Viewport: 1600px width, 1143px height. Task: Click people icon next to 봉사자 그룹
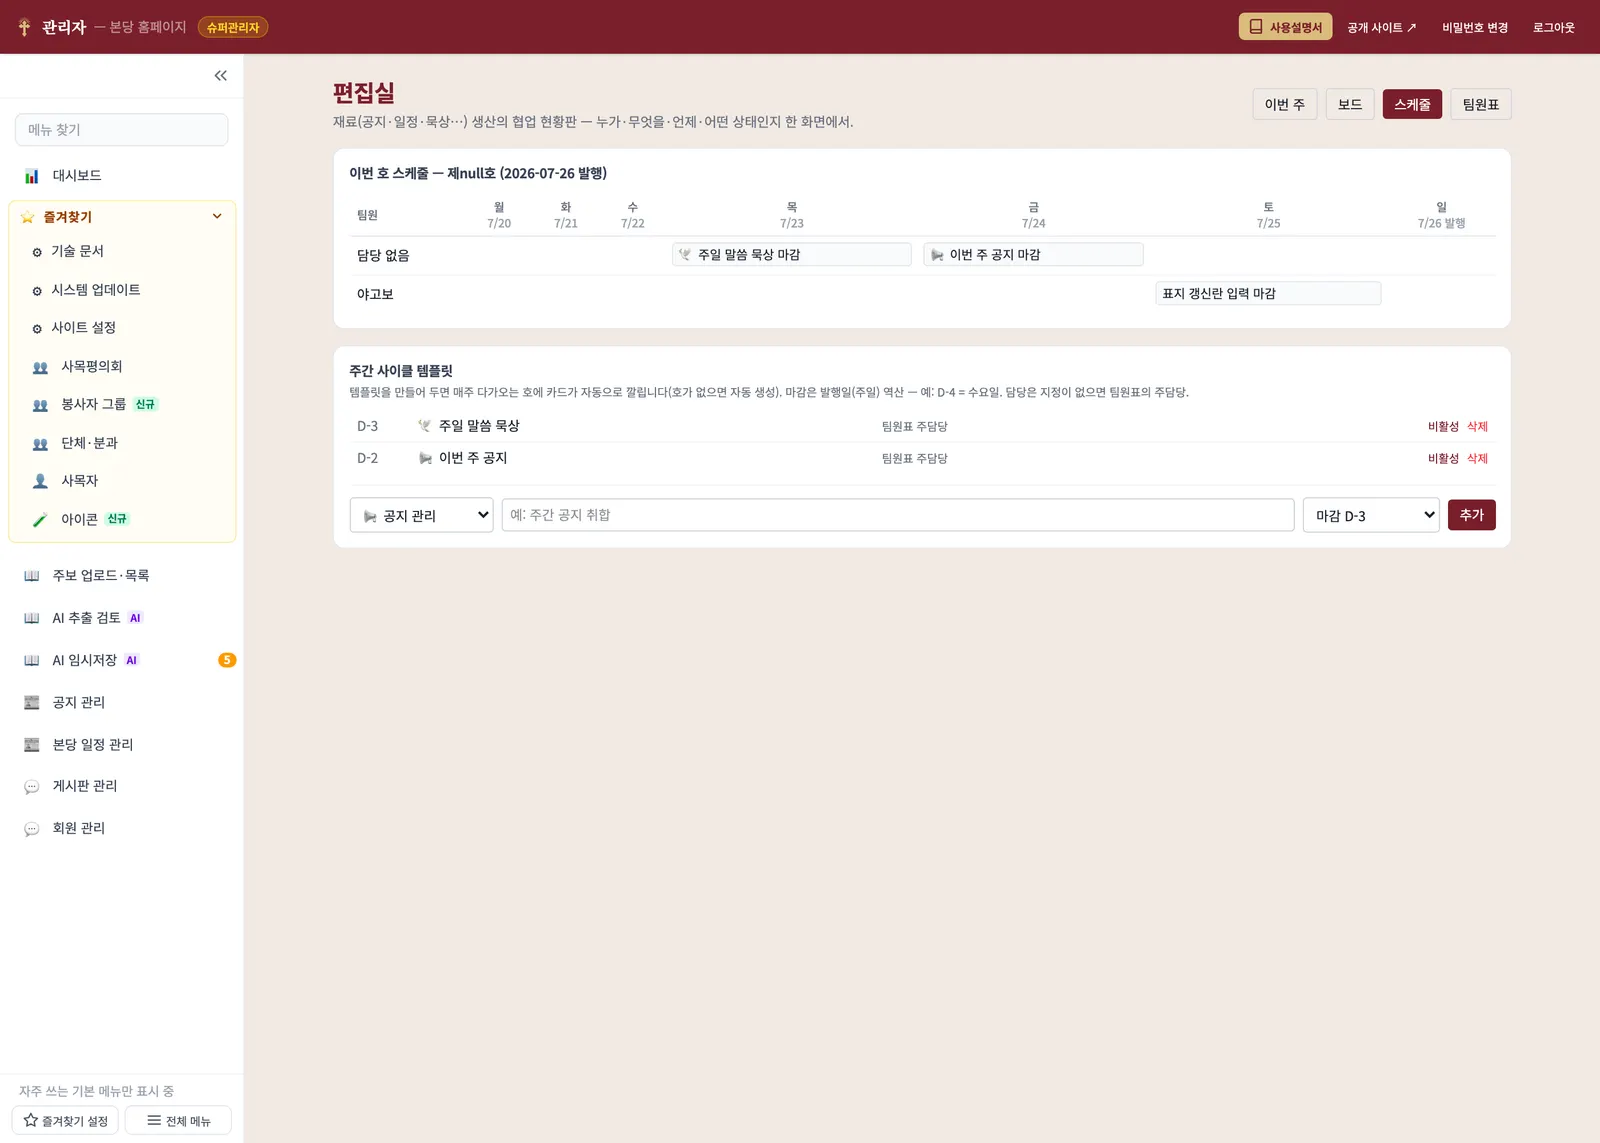40,405
